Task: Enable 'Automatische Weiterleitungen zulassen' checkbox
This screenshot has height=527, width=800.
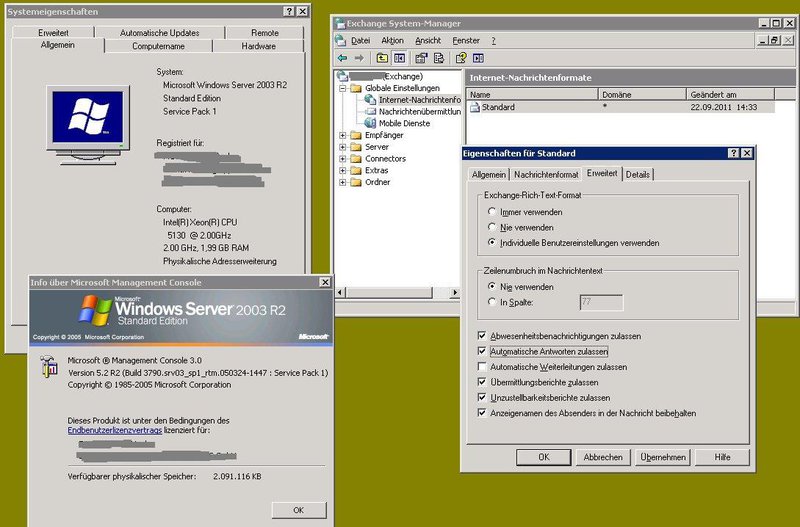Action: tap(482, 366)
